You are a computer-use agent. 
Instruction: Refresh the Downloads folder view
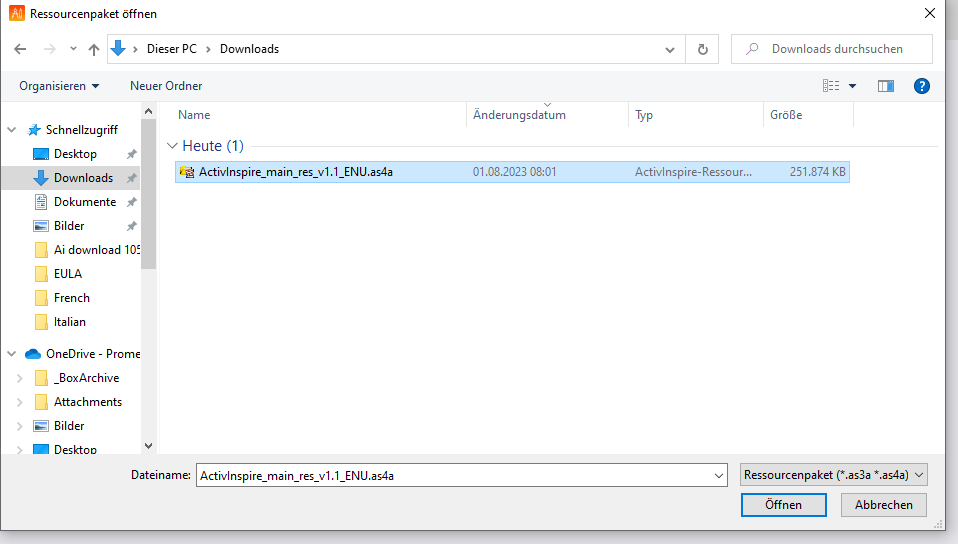click(x=703, y=49)
